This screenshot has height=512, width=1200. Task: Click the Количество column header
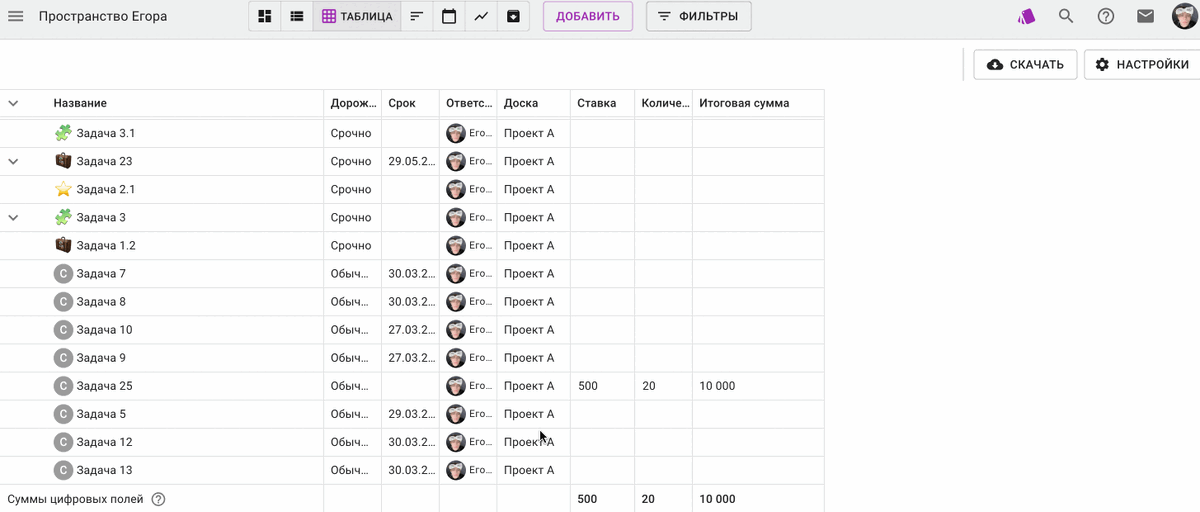coord(663,103)
